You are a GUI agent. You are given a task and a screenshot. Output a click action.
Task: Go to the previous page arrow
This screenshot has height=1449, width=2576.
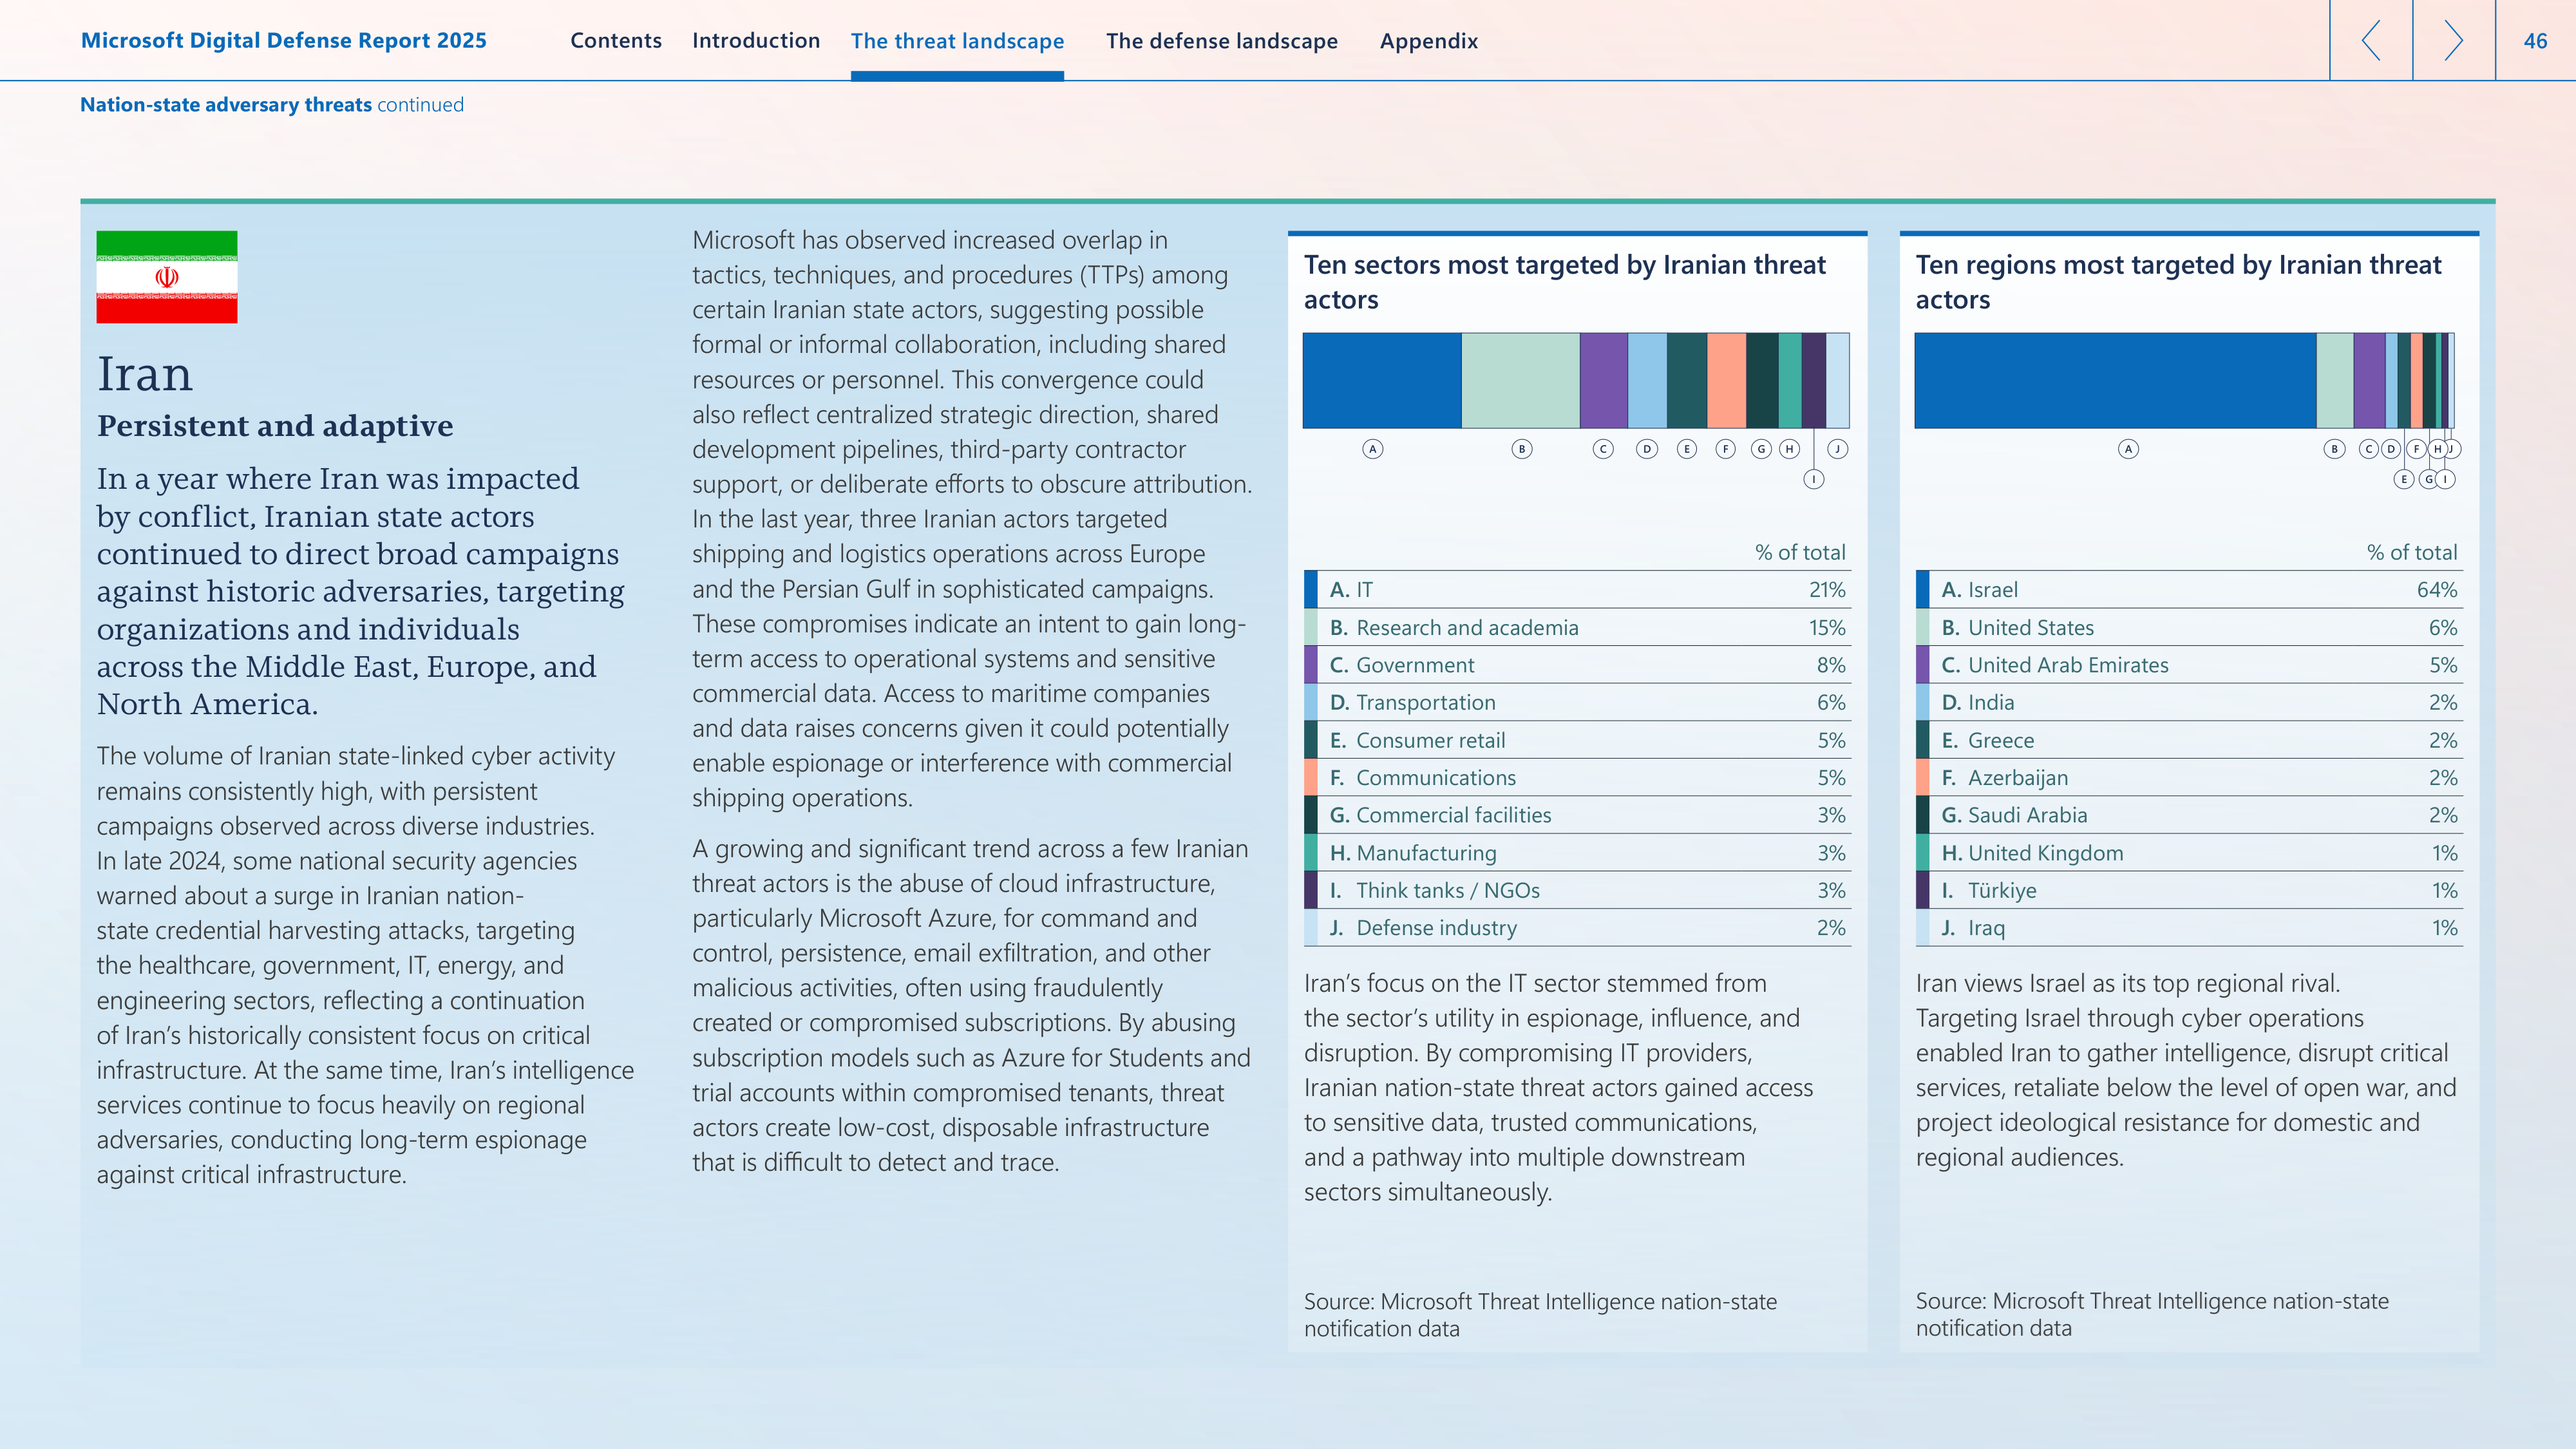click(2371, 40)
